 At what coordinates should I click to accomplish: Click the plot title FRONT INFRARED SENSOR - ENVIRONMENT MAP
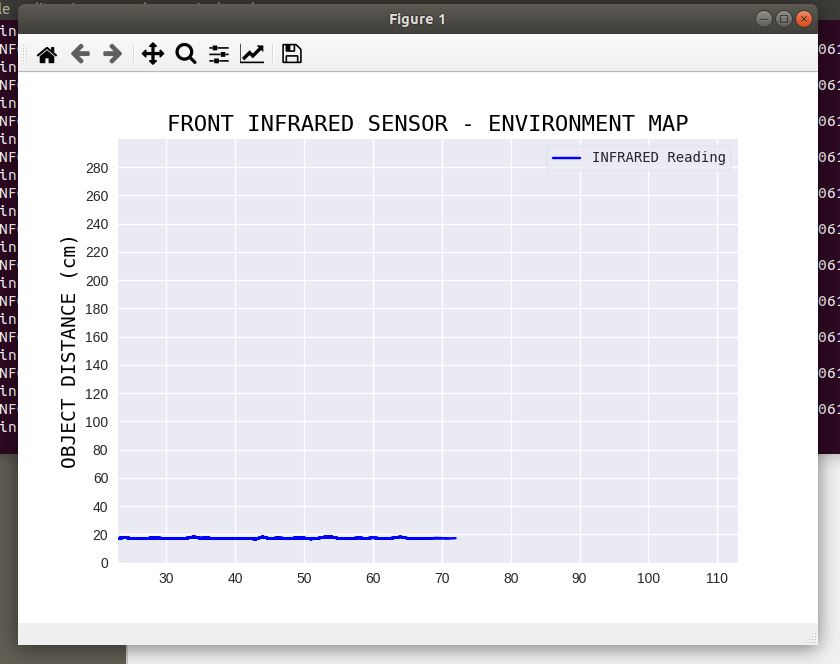[x=428, y=123]
